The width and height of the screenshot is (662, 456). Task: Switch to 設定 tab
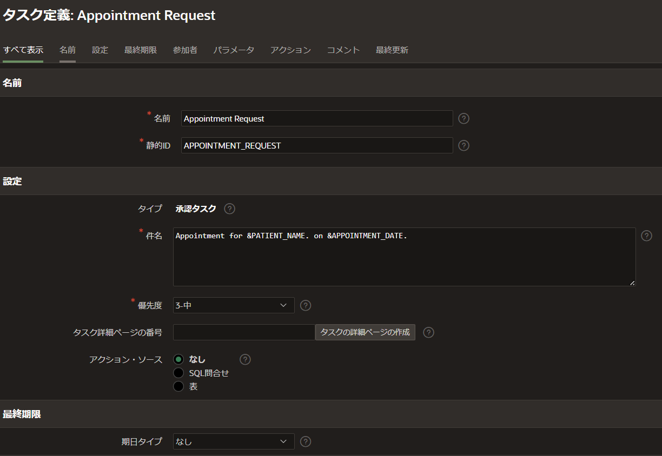point(100,50)
